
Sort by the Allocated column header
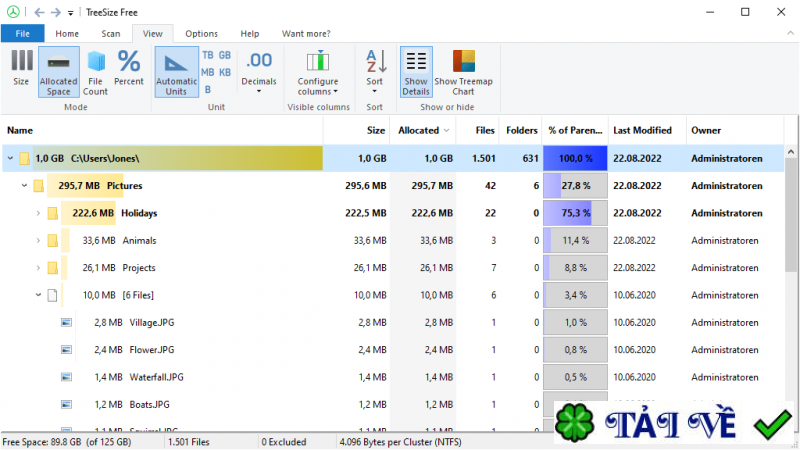coord(423,130)
